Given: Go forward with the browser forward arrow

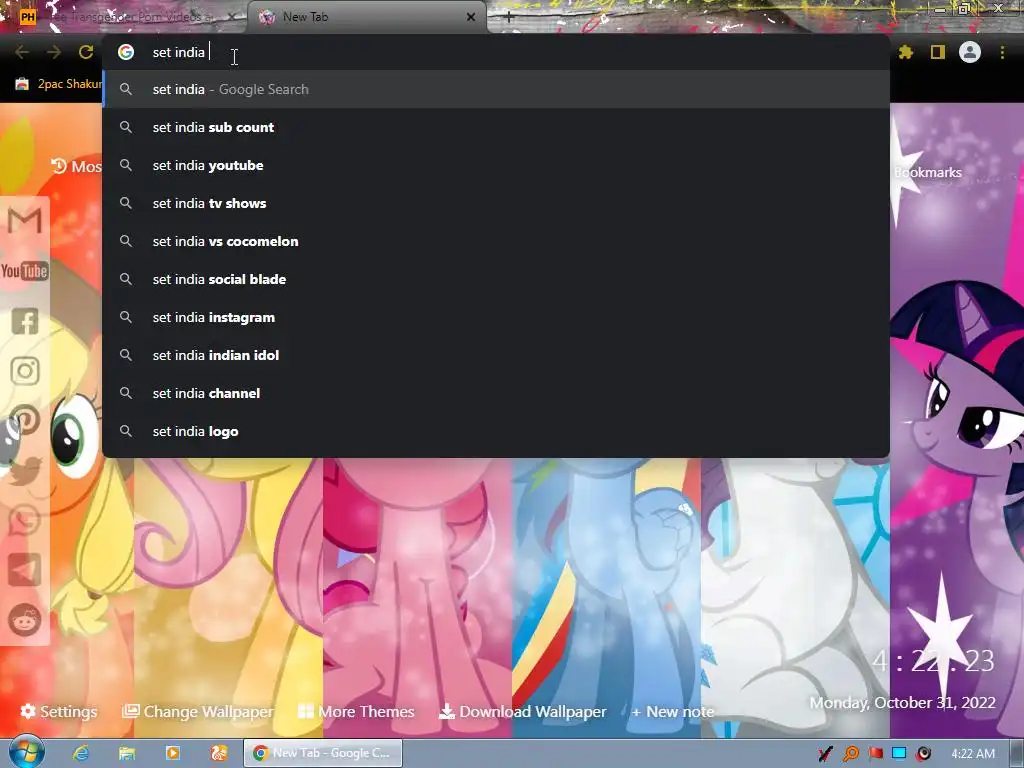Looking at the screenshot, I should [x=54, y=52].
